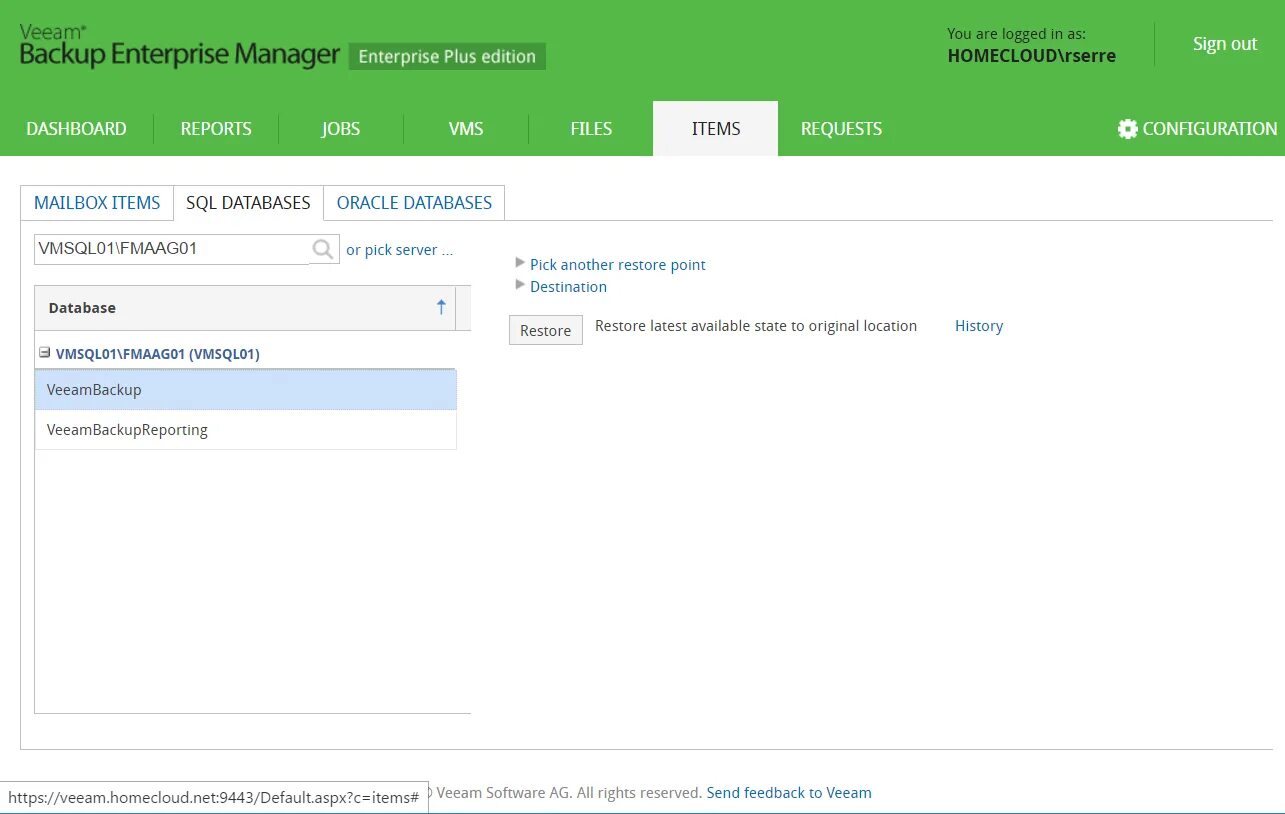The image size is (1285, 814).
Task: Select the SQL Databases subtab
Action: 248,203
